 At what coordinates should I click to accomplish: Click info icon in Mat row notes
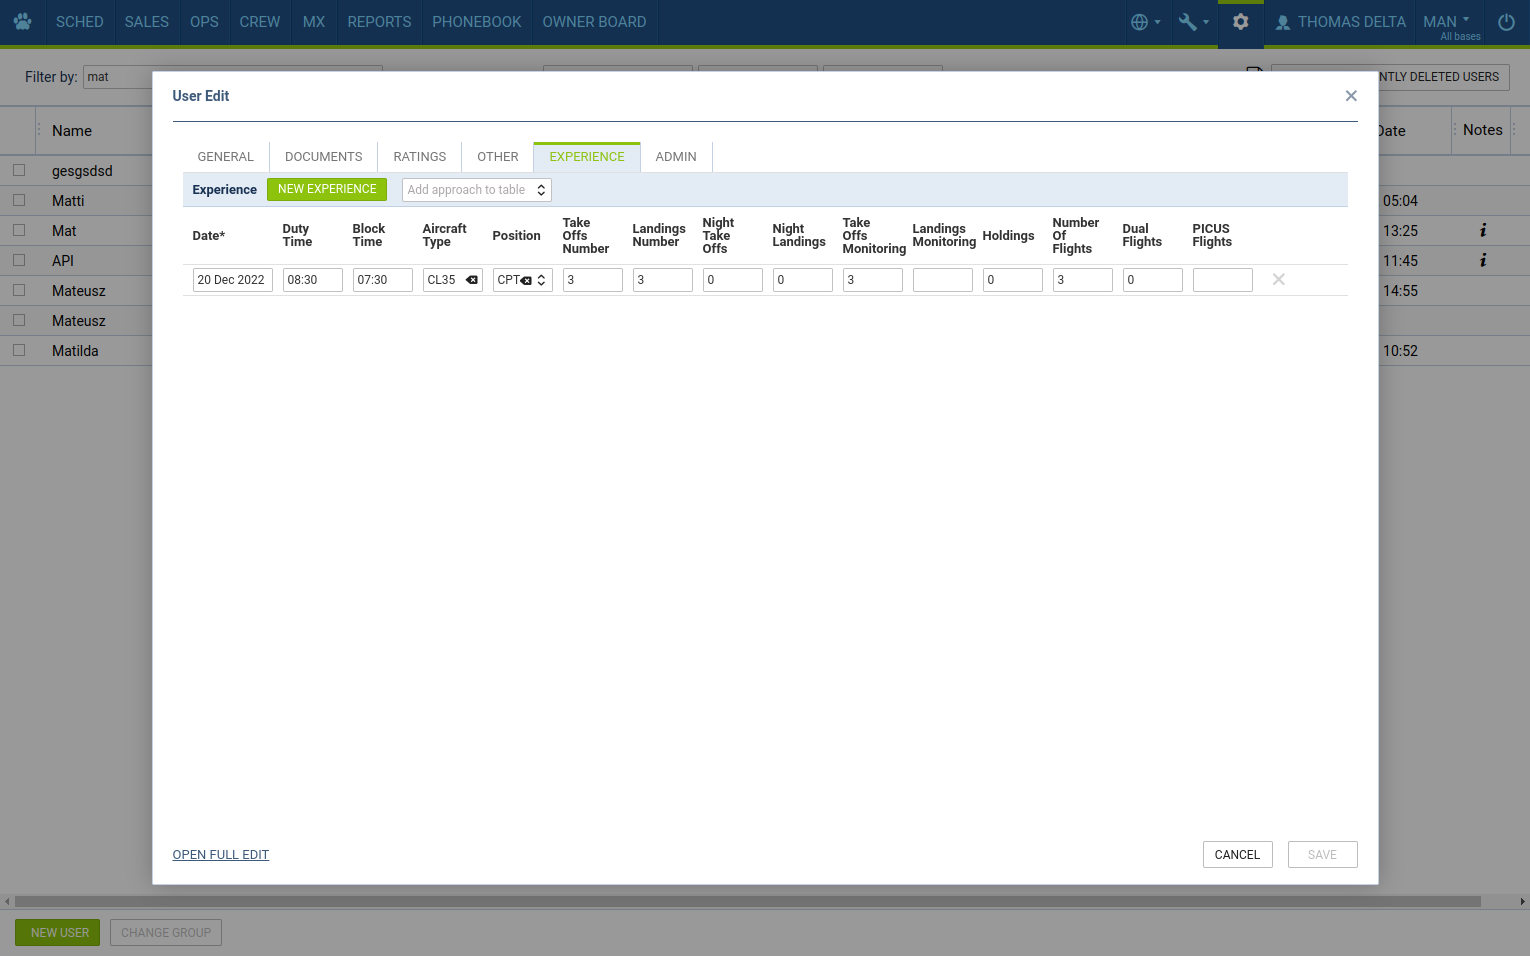tap(1483, 231)
